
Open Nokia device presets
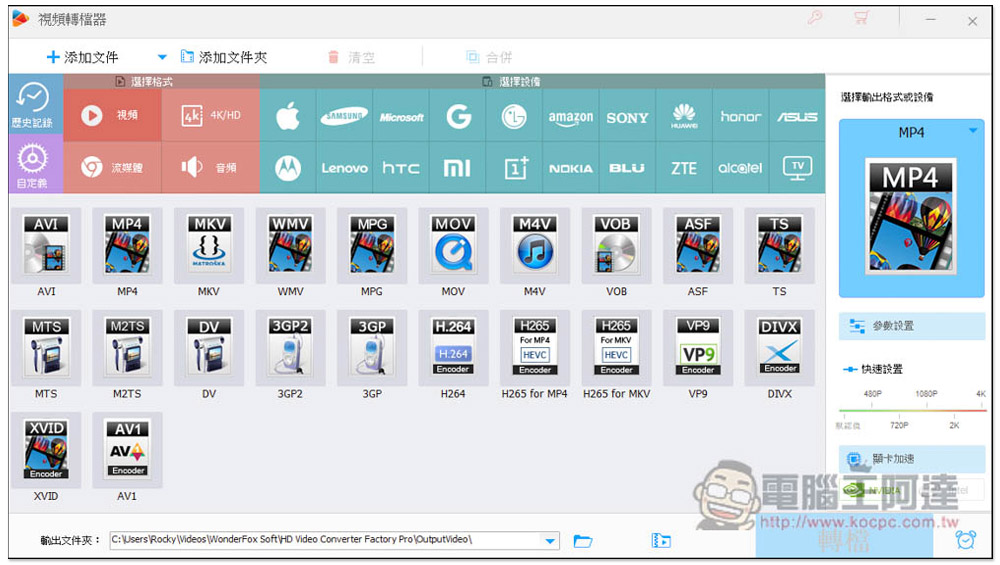pos(571,168)
